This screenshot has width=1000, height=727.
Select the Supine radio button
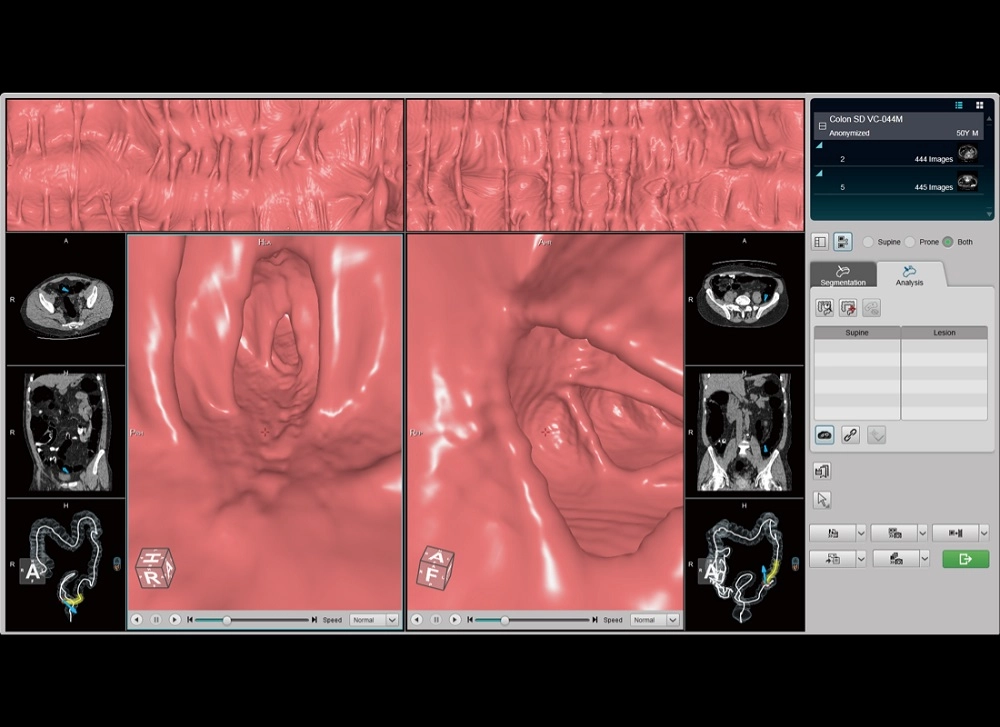868,242
